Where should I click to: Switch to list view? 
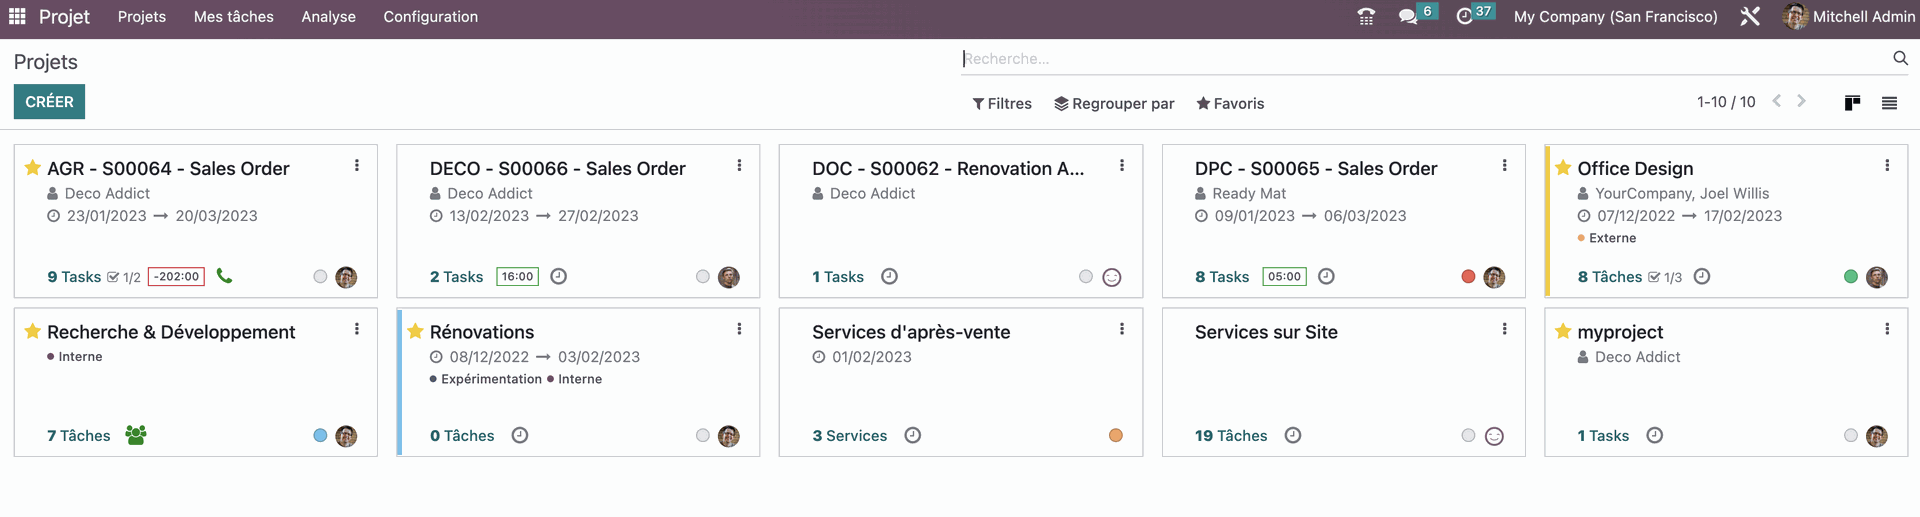(x=1889, y=103)
